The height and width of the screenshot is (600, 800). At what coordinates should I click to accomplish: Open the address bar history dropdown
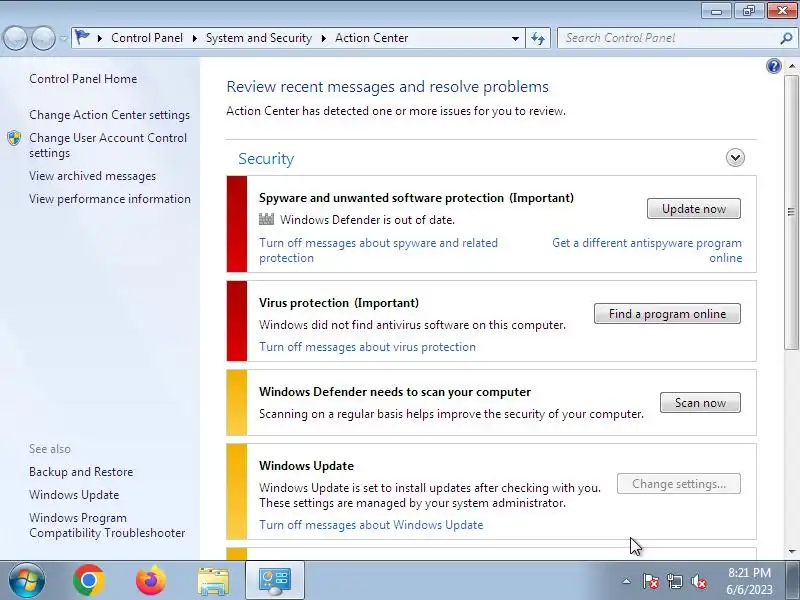click(x=515, y=38)
